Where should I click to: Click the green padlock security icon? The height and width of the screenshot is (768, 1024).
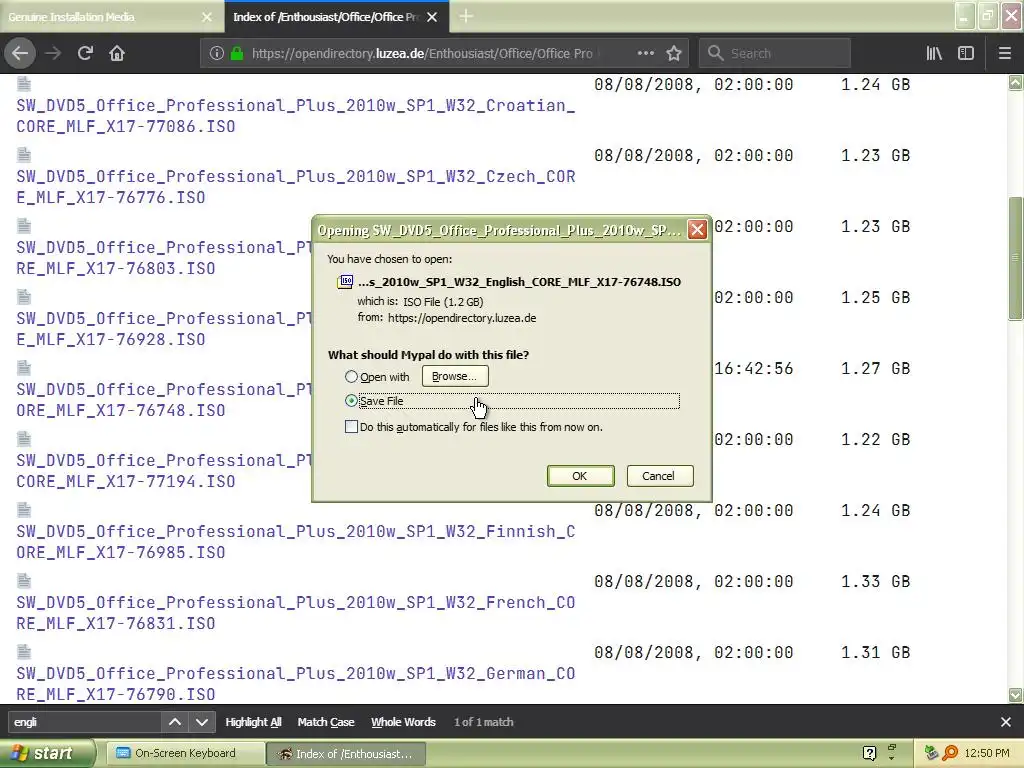click(237, 54)
